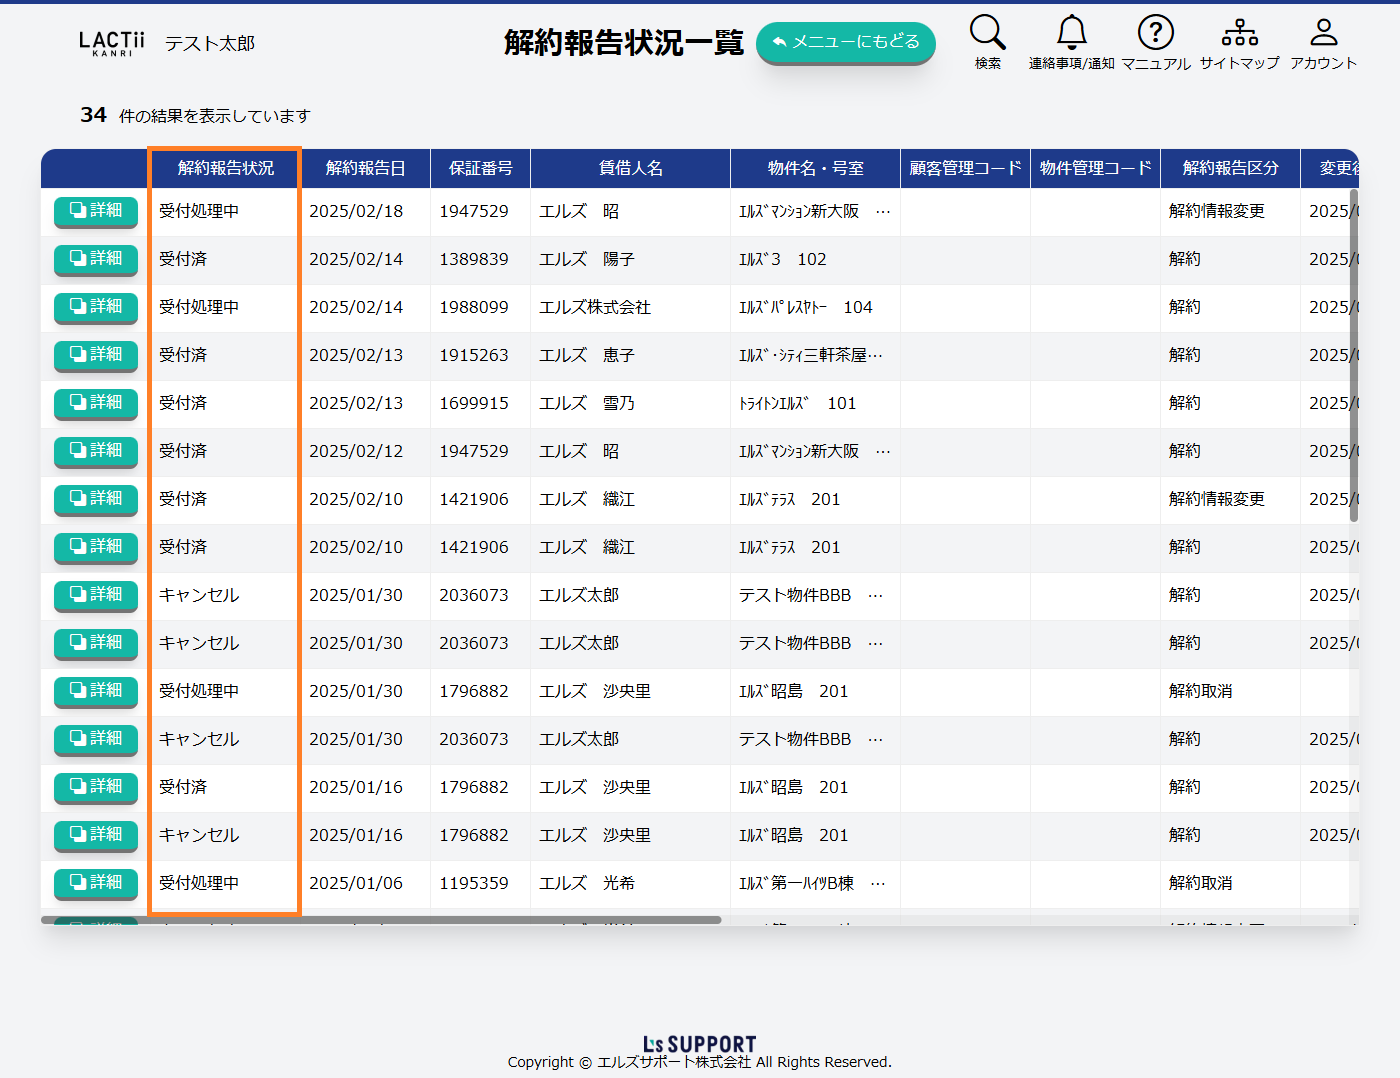Open 詳細 for the エルズ株式会社 row
The width and height of the screenshot is (1400, 1078).
tap(96, 307)
